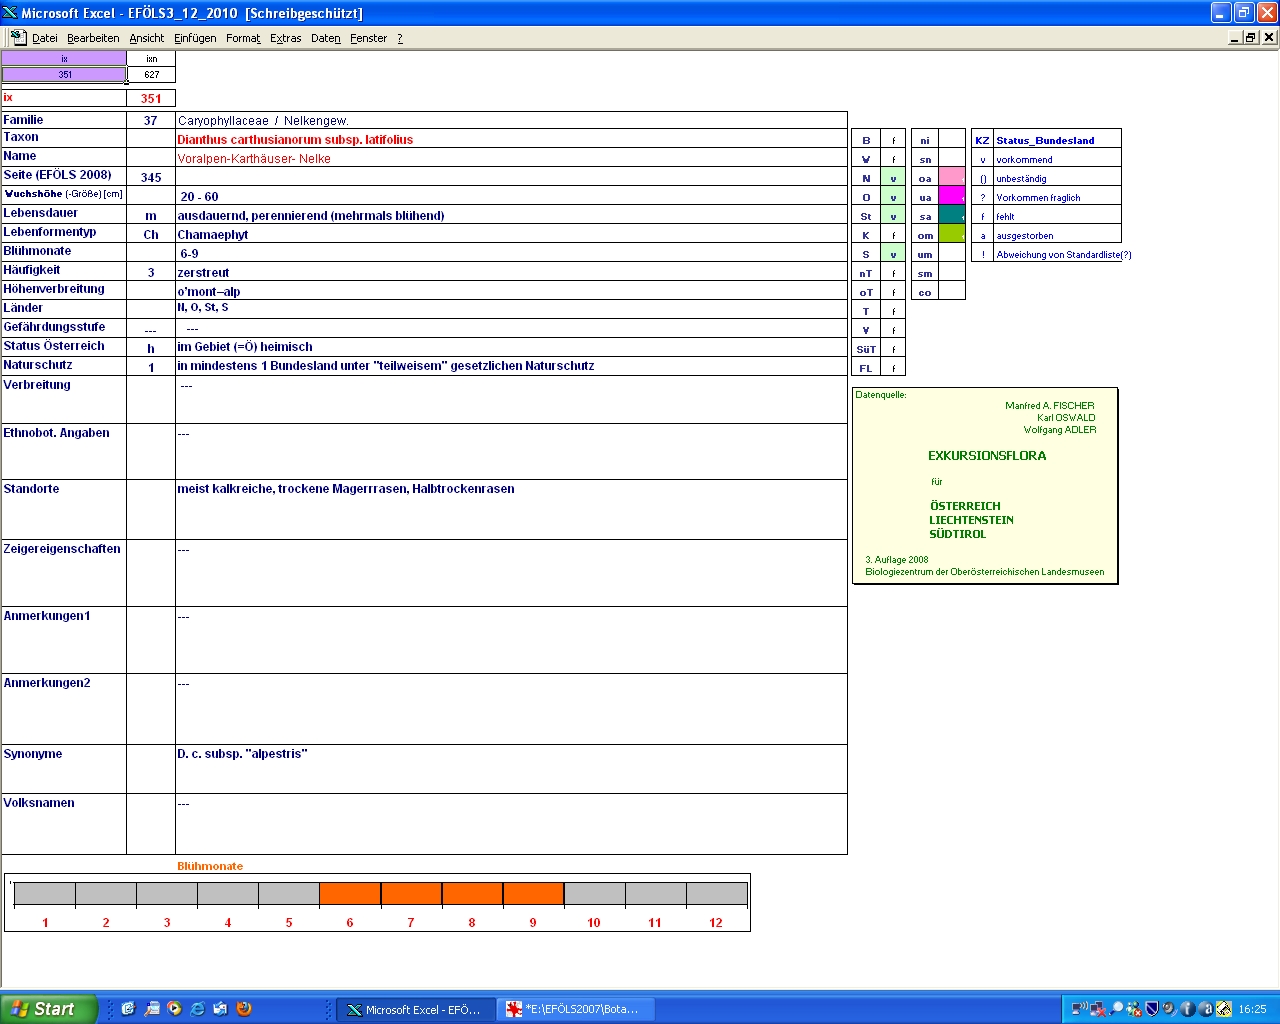Switch to Microsoft Excel taskbar button
Viewport: 1280px width, 1024px height.
point(415,1010)
